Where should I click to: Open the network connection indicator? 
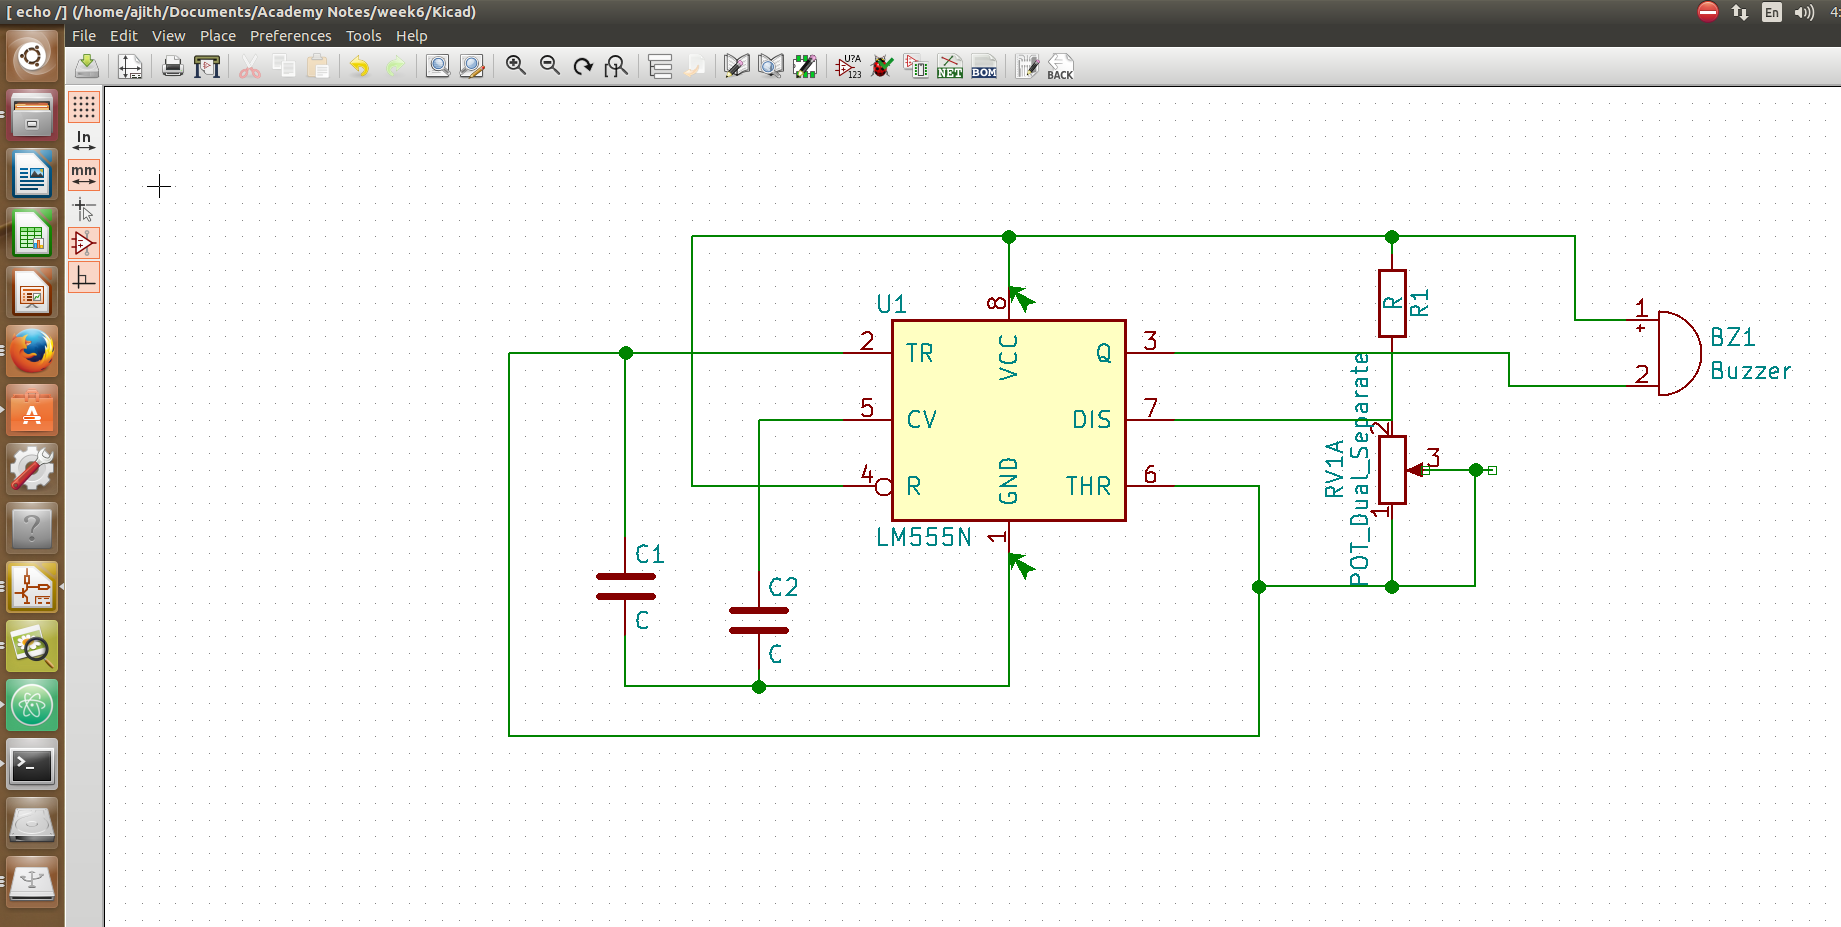click(x=1740, y=12)
